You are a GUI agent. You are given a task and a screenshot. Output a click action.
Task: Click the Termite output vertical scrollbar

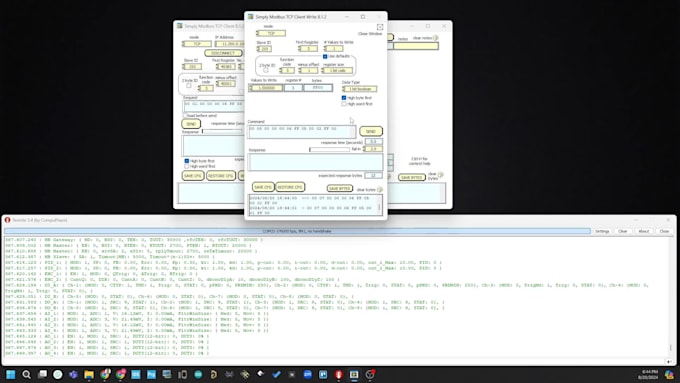pos(670,297)
